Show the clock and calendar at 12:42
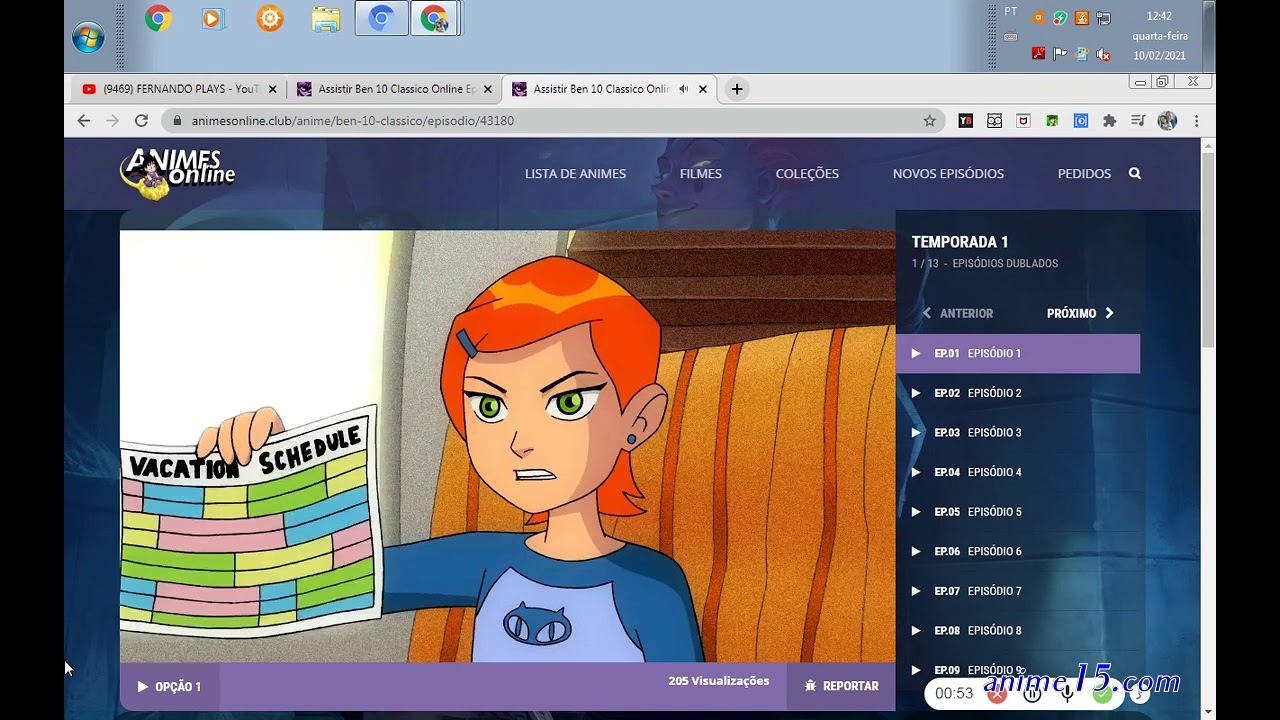 pyautogui.click(x=1160, y=36)
